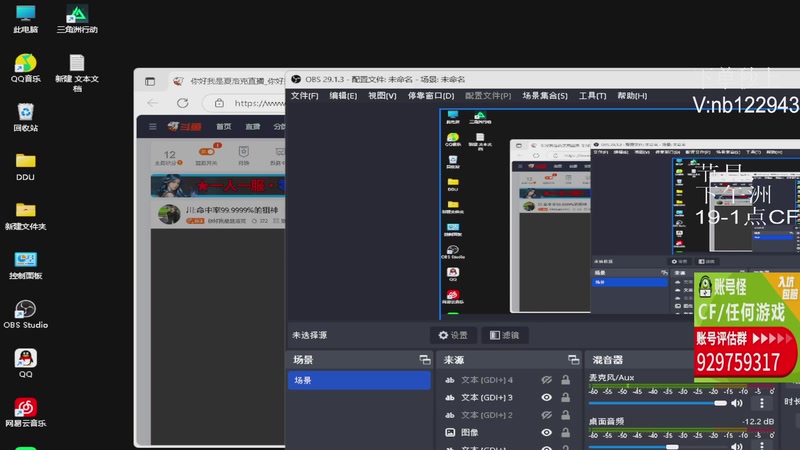Click the ab icon of 文本 (GDI+) 4
Screen dimensions: 800x450
point(450,380)
